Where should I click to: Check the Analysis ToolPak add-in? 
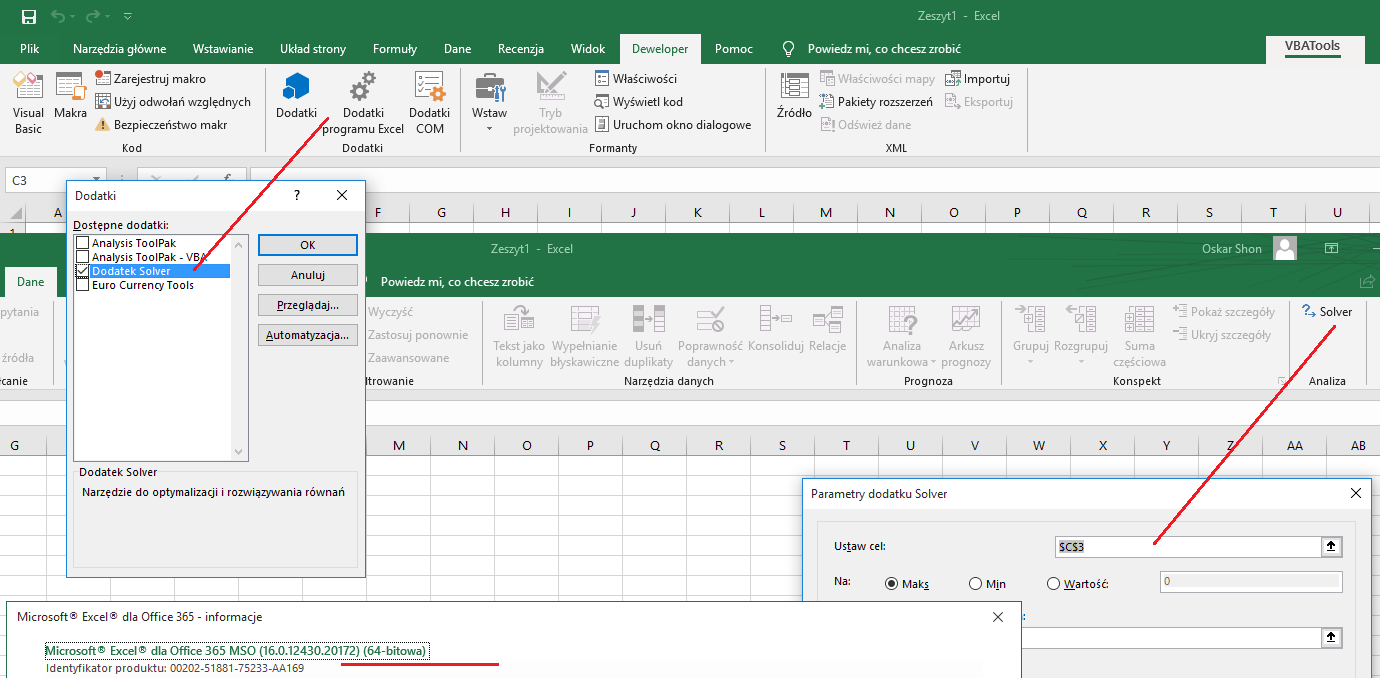pos(82,243)
